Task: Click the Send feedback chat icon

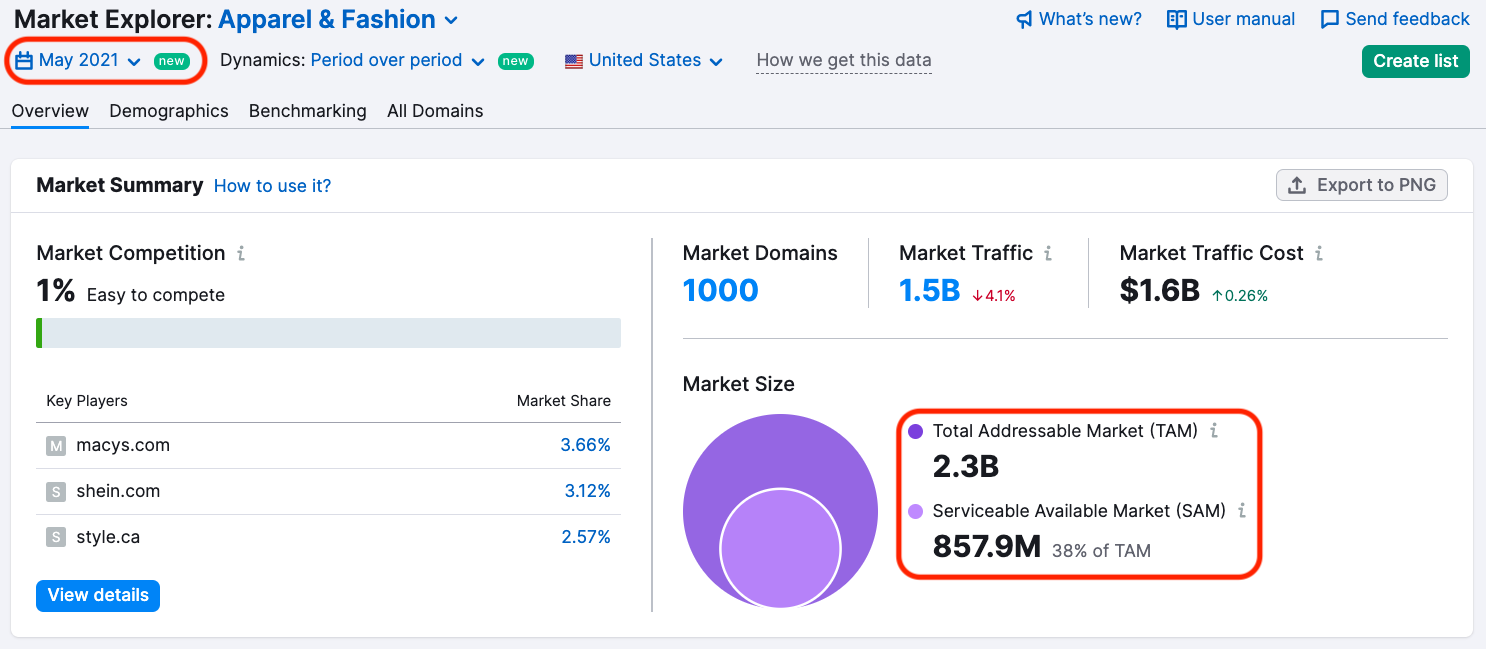Action: (1329, 20)
